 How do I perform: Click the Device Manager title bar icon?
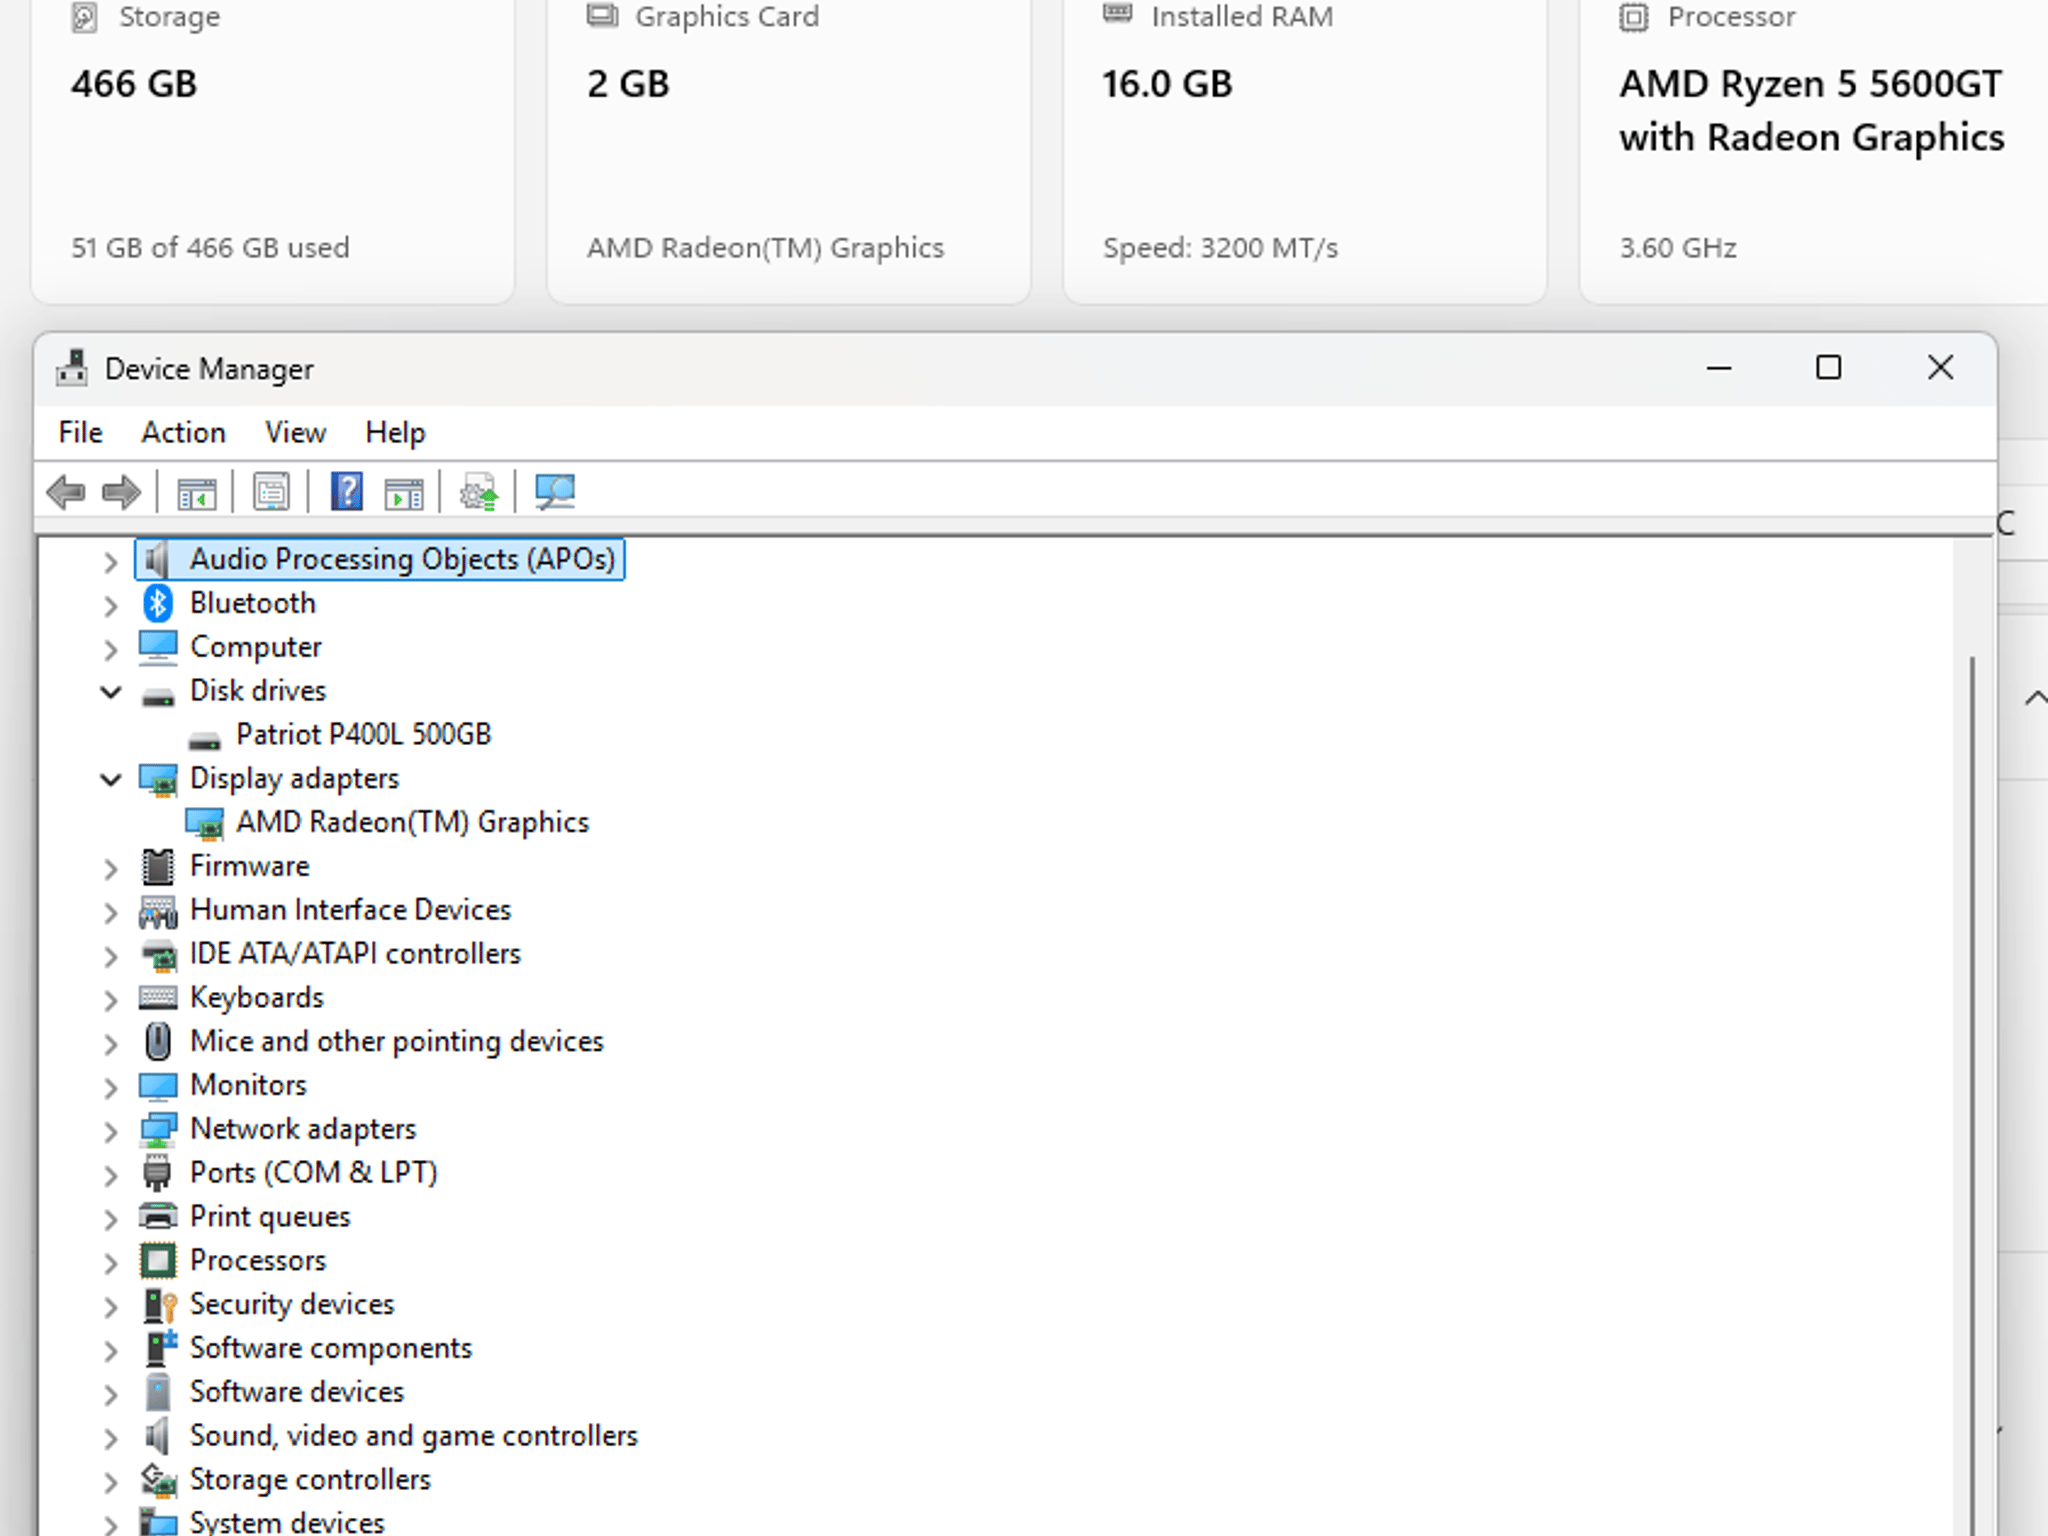[71, 368]
